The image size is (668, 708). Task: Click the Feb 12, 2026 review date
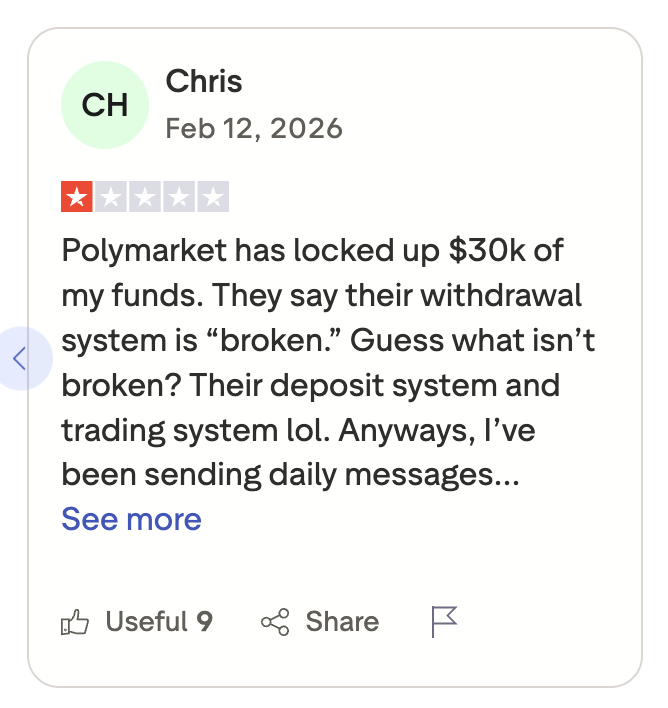pyautogui.click(x=254, y=129)
